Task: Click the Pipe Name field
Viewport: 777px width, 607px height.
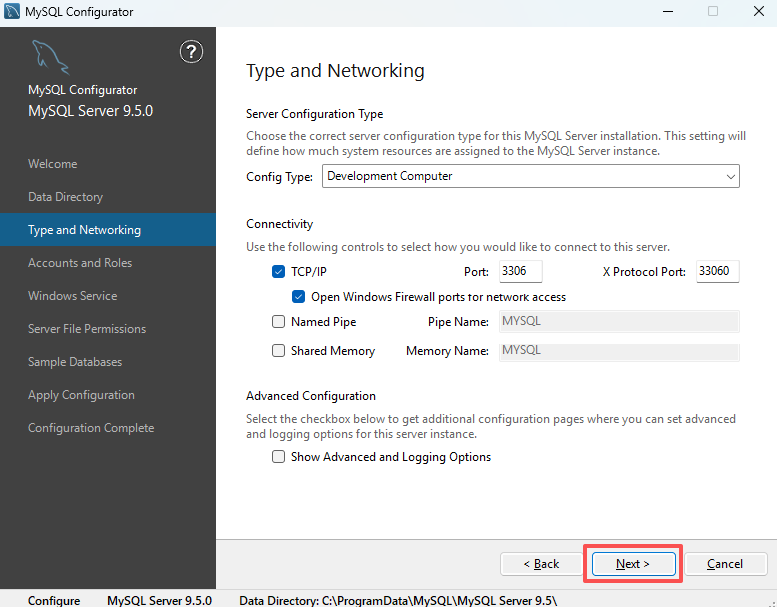Action: point(619,322)
